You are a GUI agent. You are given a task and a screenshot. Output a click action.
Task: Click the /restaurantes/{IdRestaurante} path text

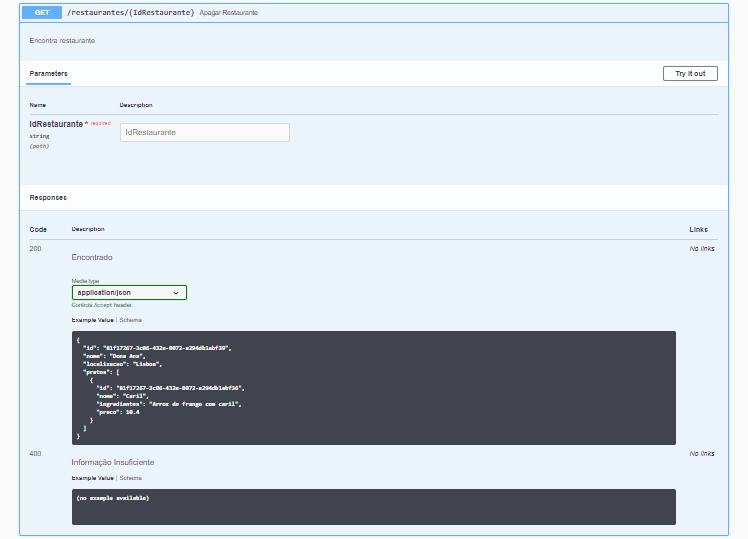[131, 13]
